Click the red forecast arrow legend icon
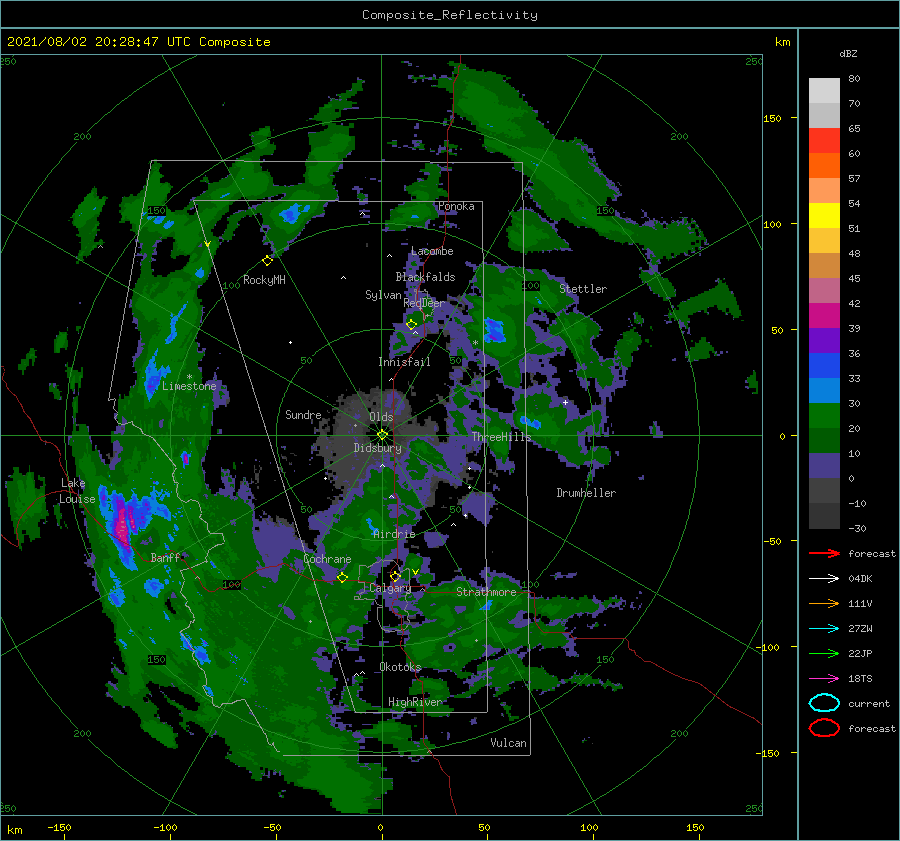 pos(824,553)
